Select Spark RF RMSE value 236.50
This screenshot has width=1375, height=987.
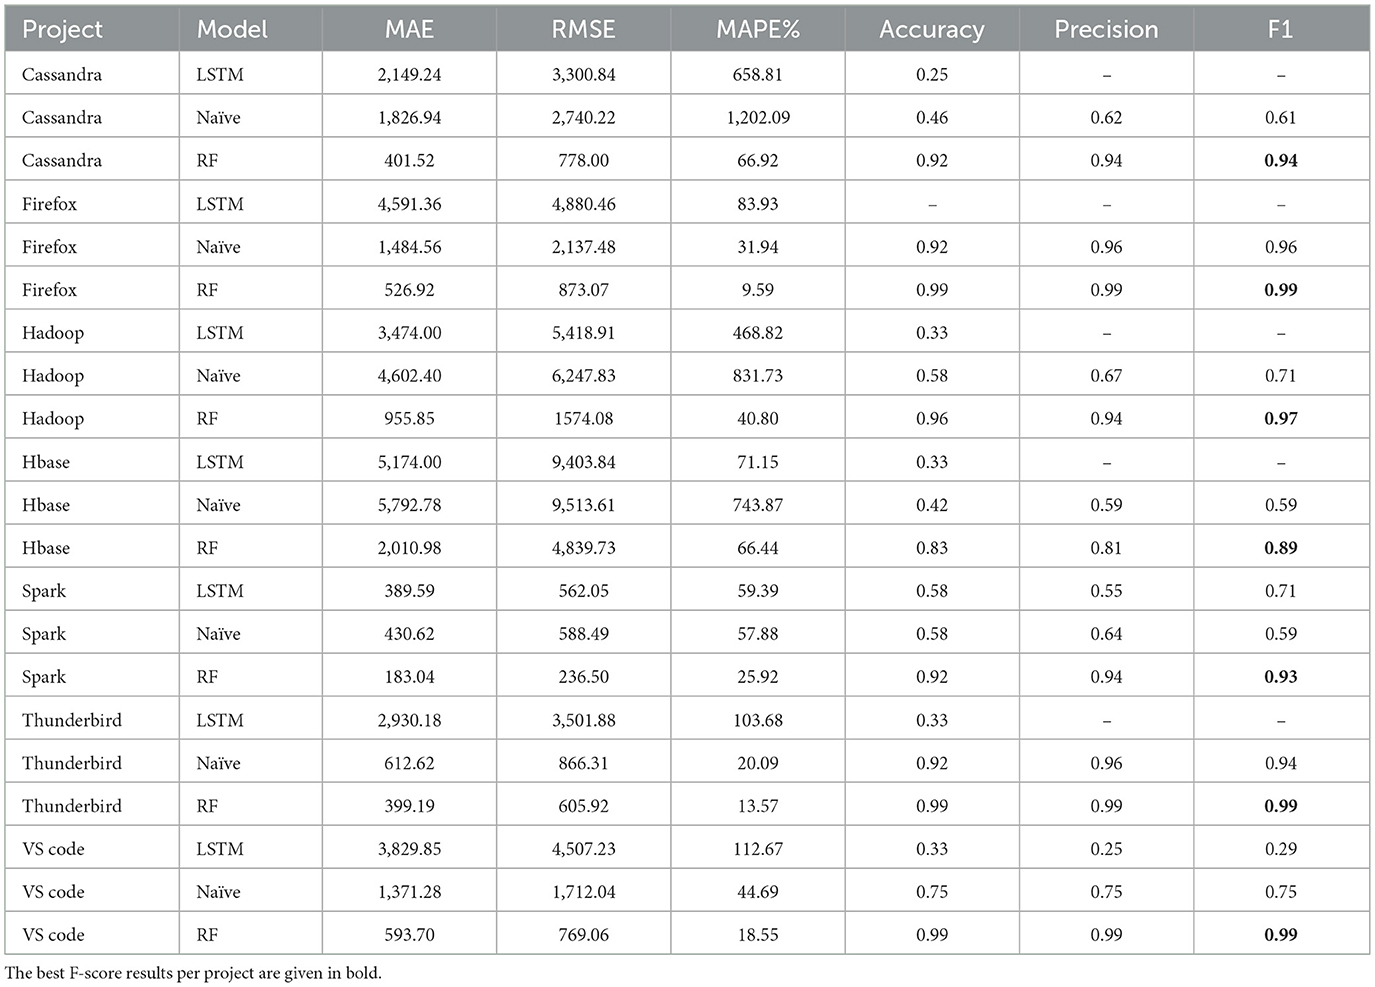(x=583, y=677)
